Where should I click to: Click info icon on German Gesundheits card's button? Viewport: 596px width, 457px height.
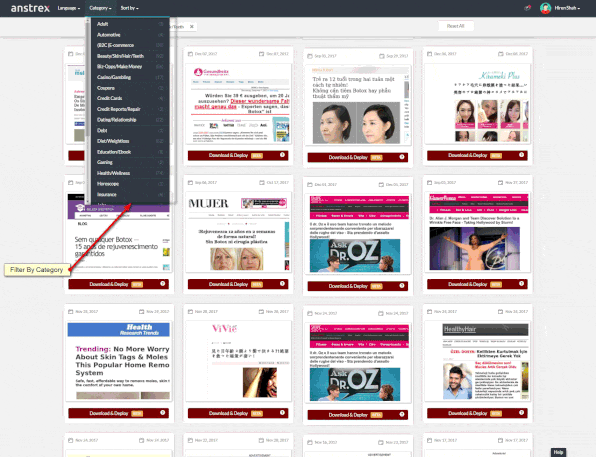282,155
